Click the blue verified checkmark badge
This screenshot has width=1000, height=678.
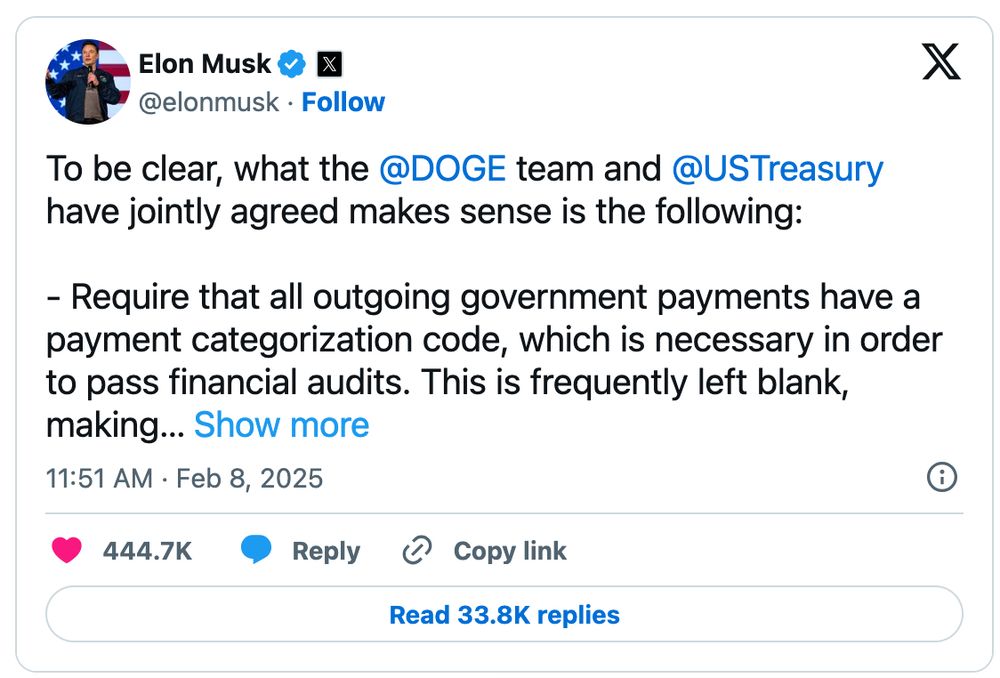point(292,65)
